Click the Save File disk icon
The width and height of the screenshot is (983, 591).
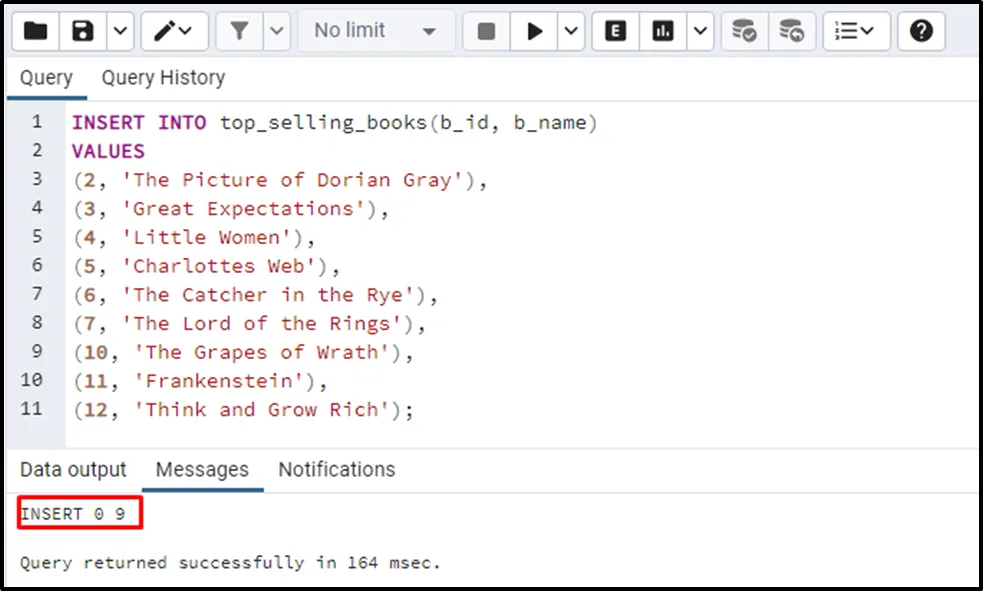pos(83,31)
